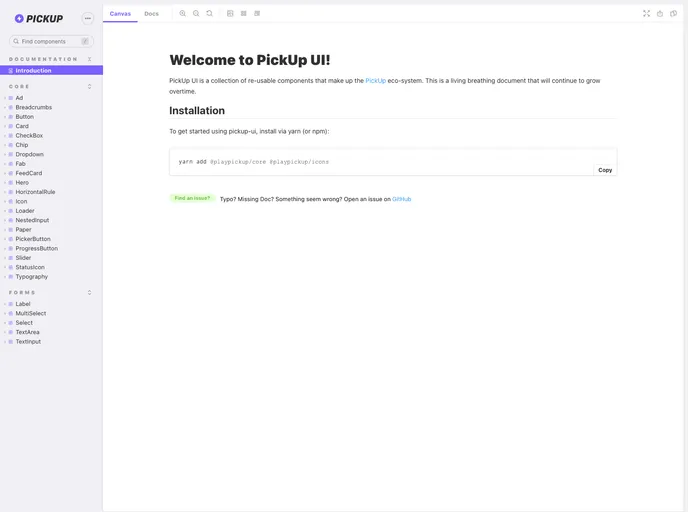Open the GitHub link
Viewport: 688px width, 512px height.
pos(401,199)
